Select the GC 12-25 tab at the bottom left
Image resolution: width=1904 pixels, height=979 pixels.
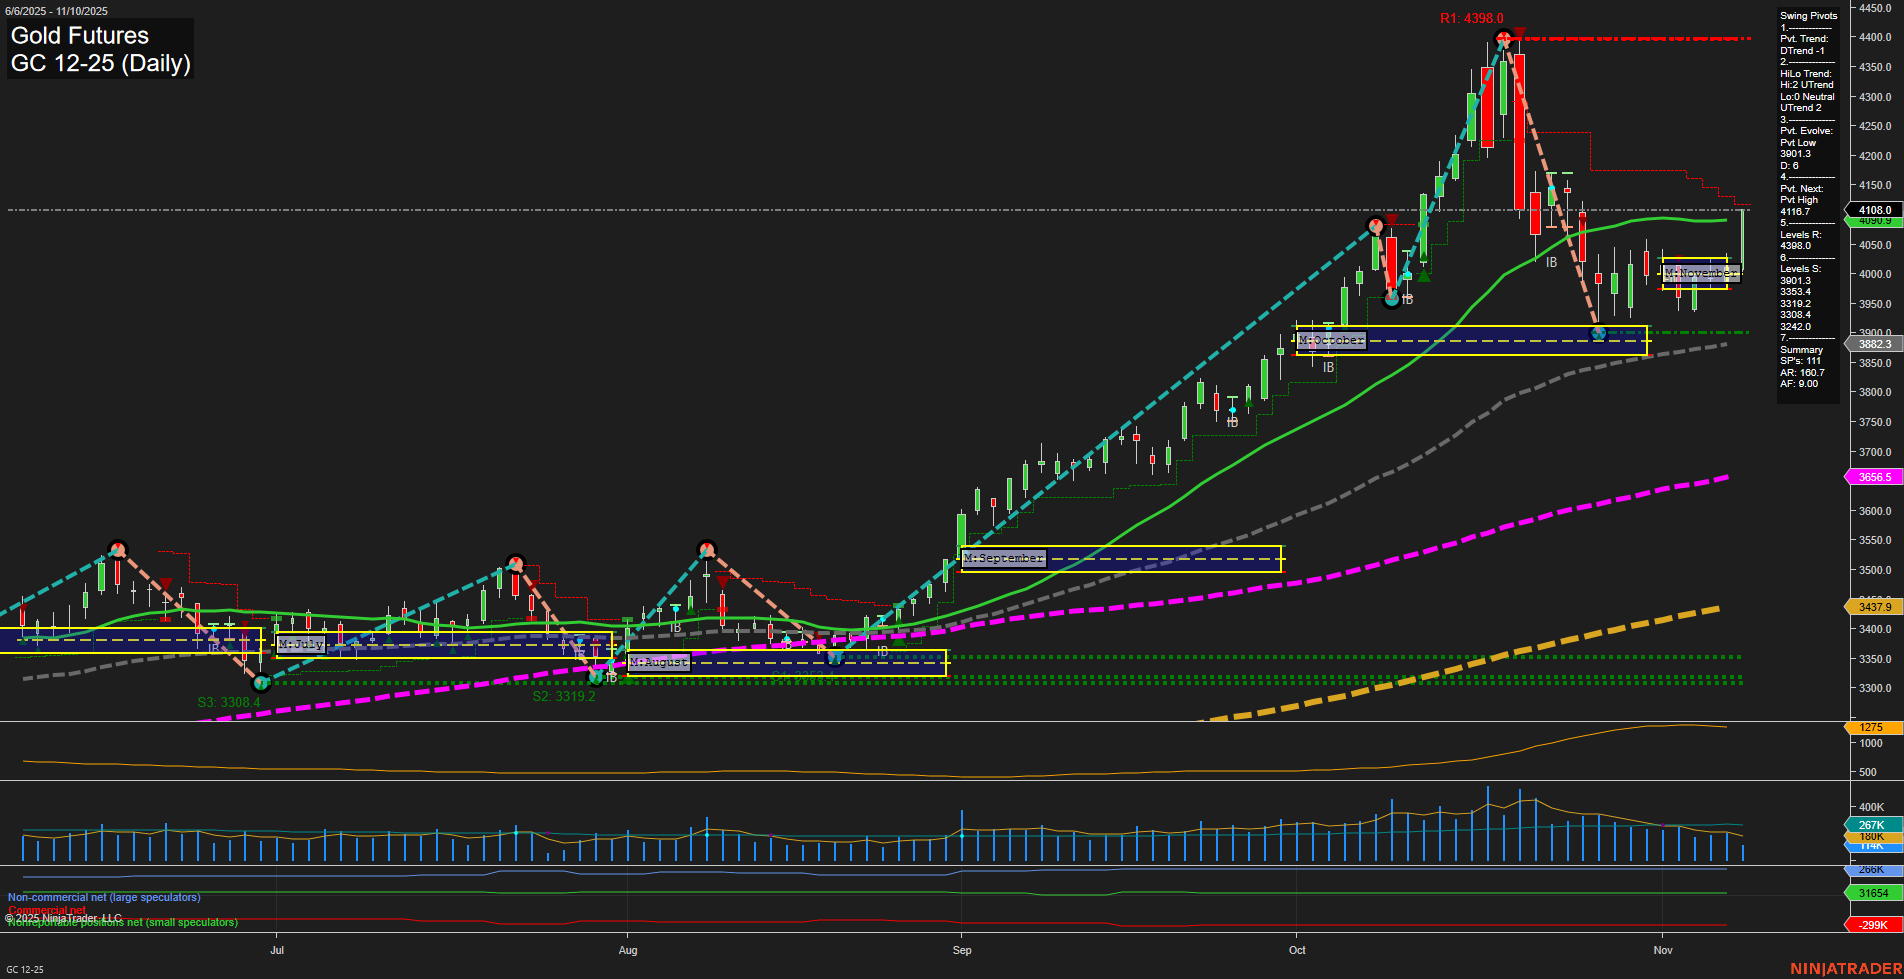23,970
